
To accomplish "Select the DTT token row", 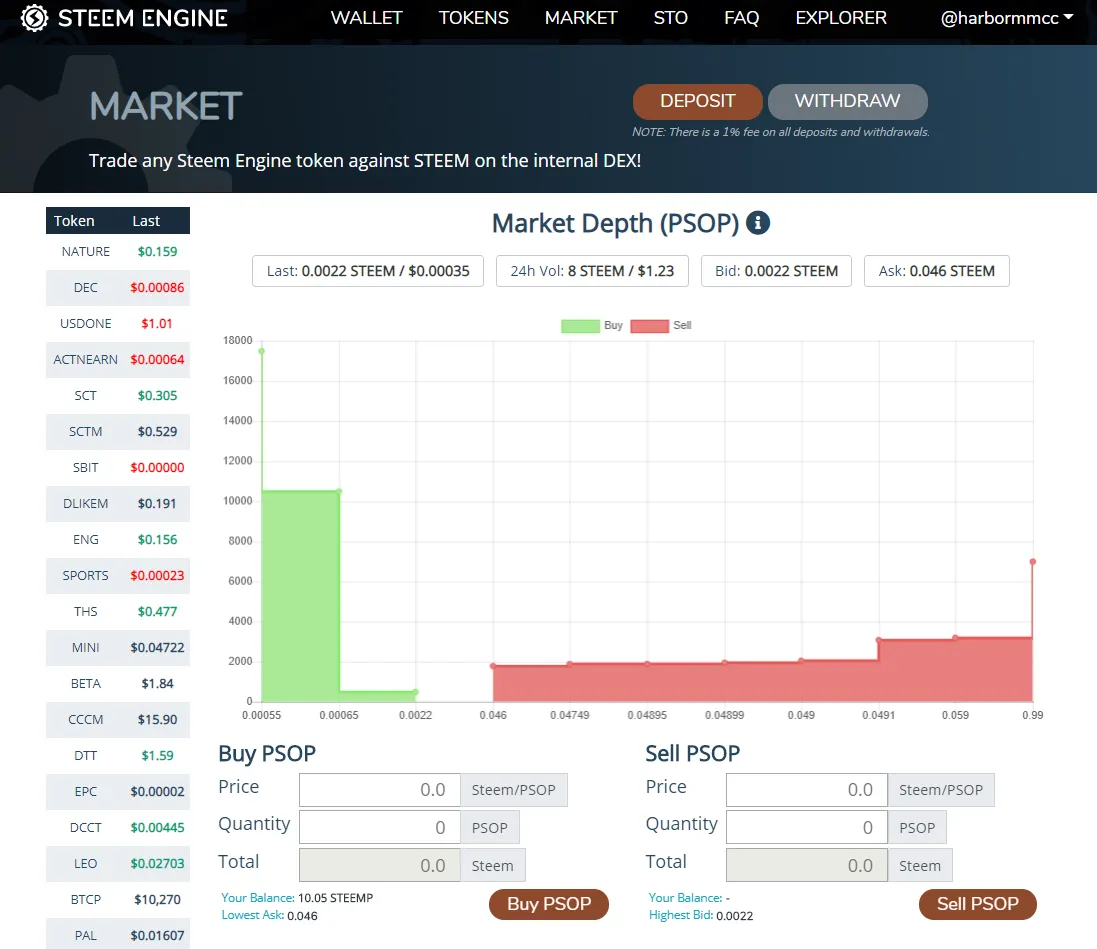I will (x=118, y=757).
